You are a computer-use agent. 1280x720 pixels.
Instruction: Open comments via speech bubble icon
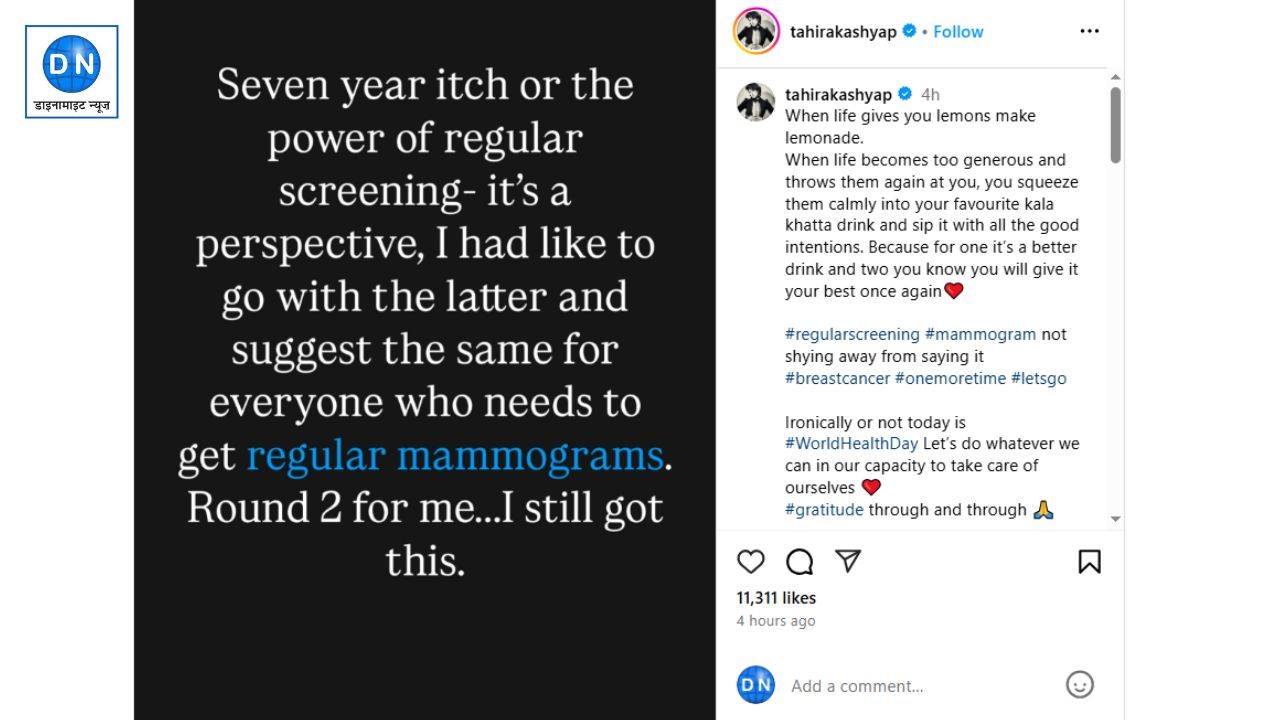point(799,562)
